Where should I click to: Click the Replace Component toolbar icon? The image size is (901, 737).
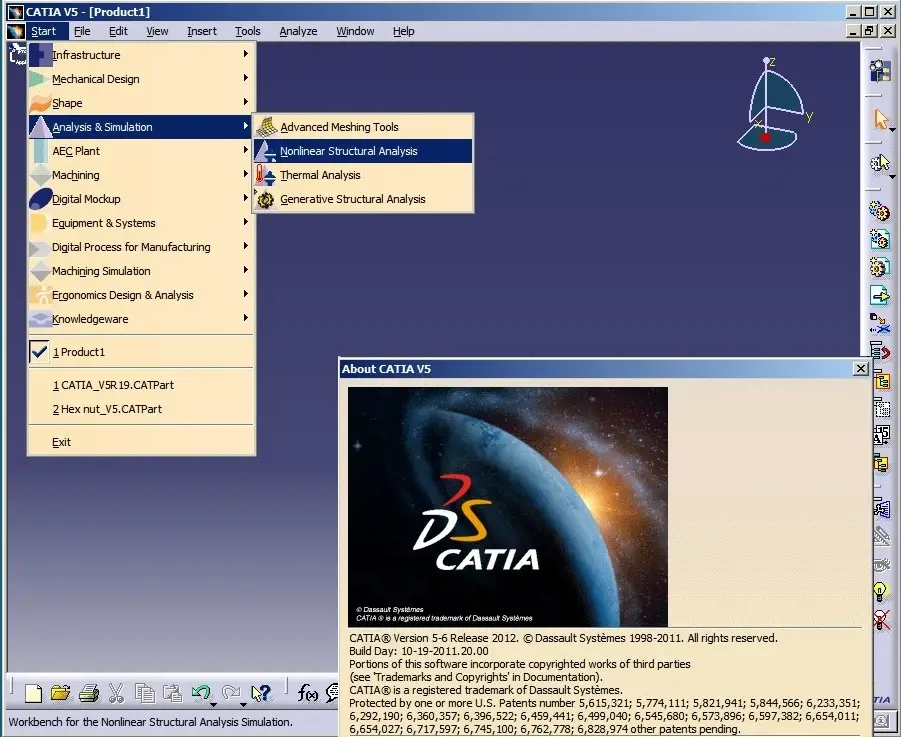(x=880, y=323)
